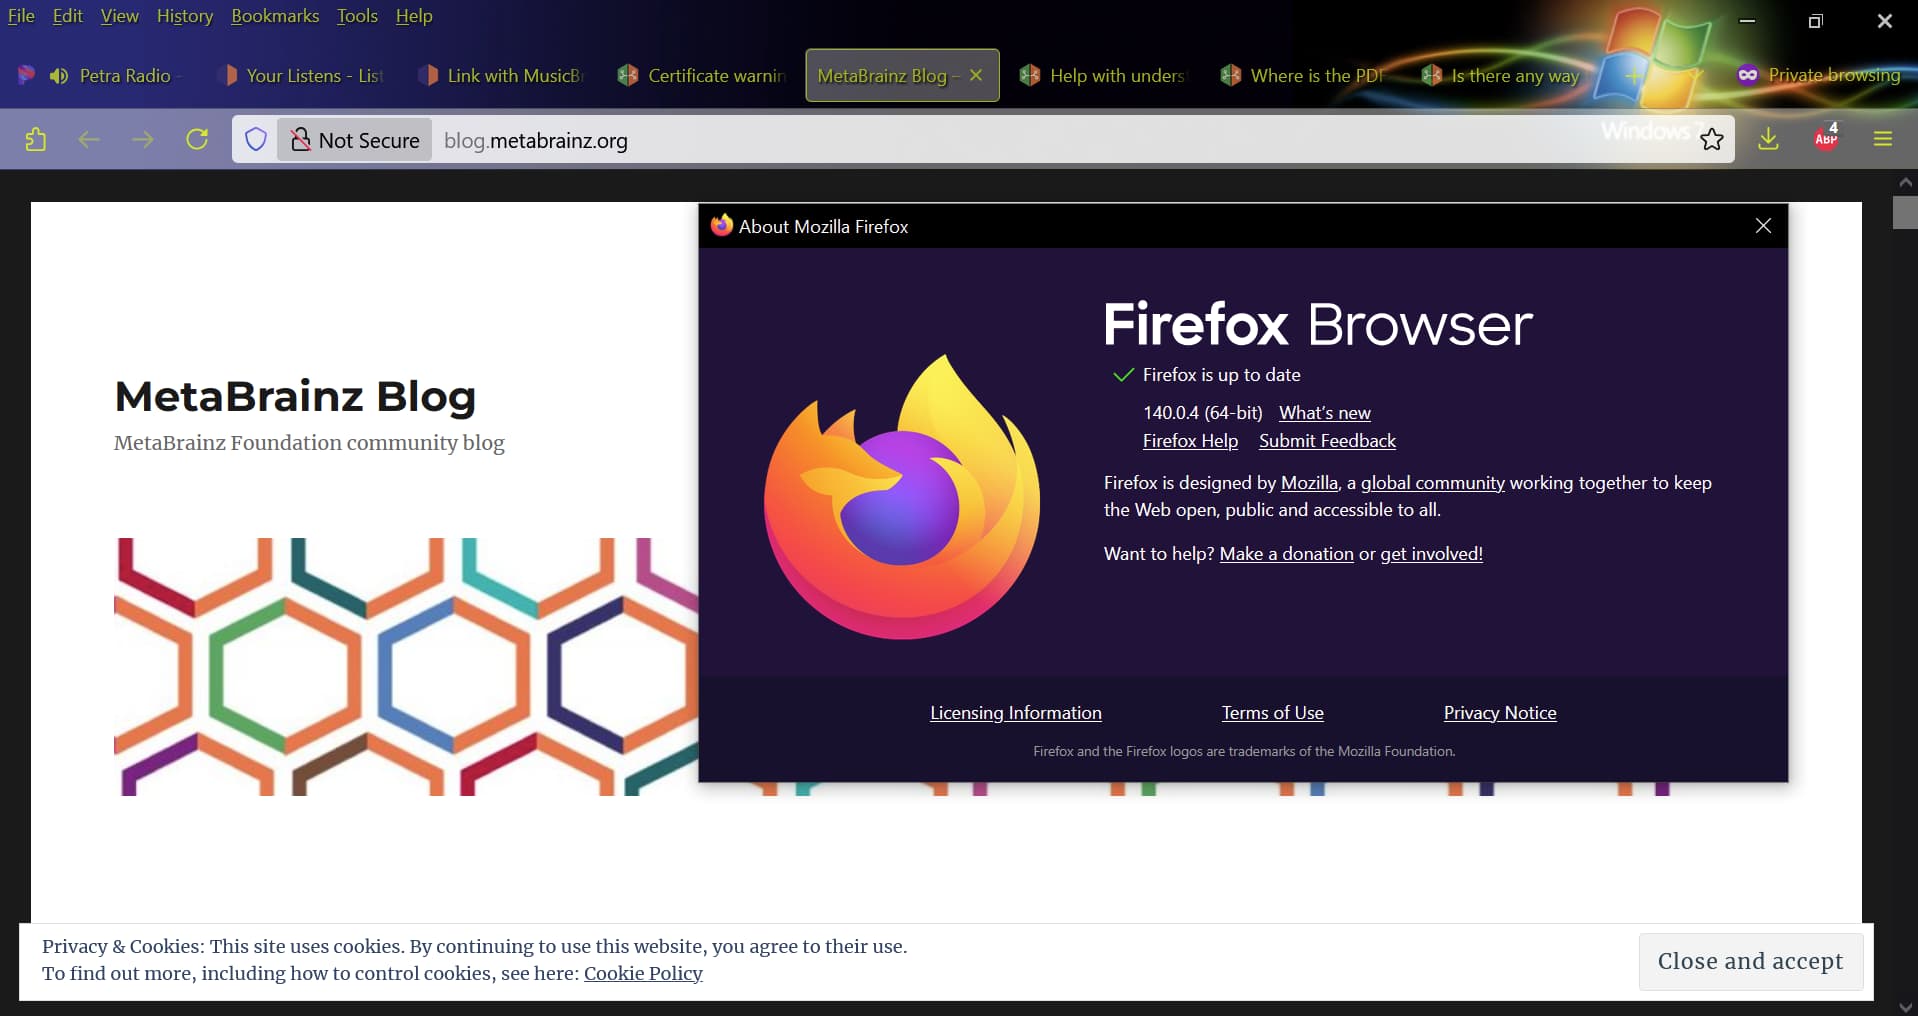The width and height of the screenshot is (1918, 1016).
Task: Click Make a donation link
Action: tap(1286, 554)
